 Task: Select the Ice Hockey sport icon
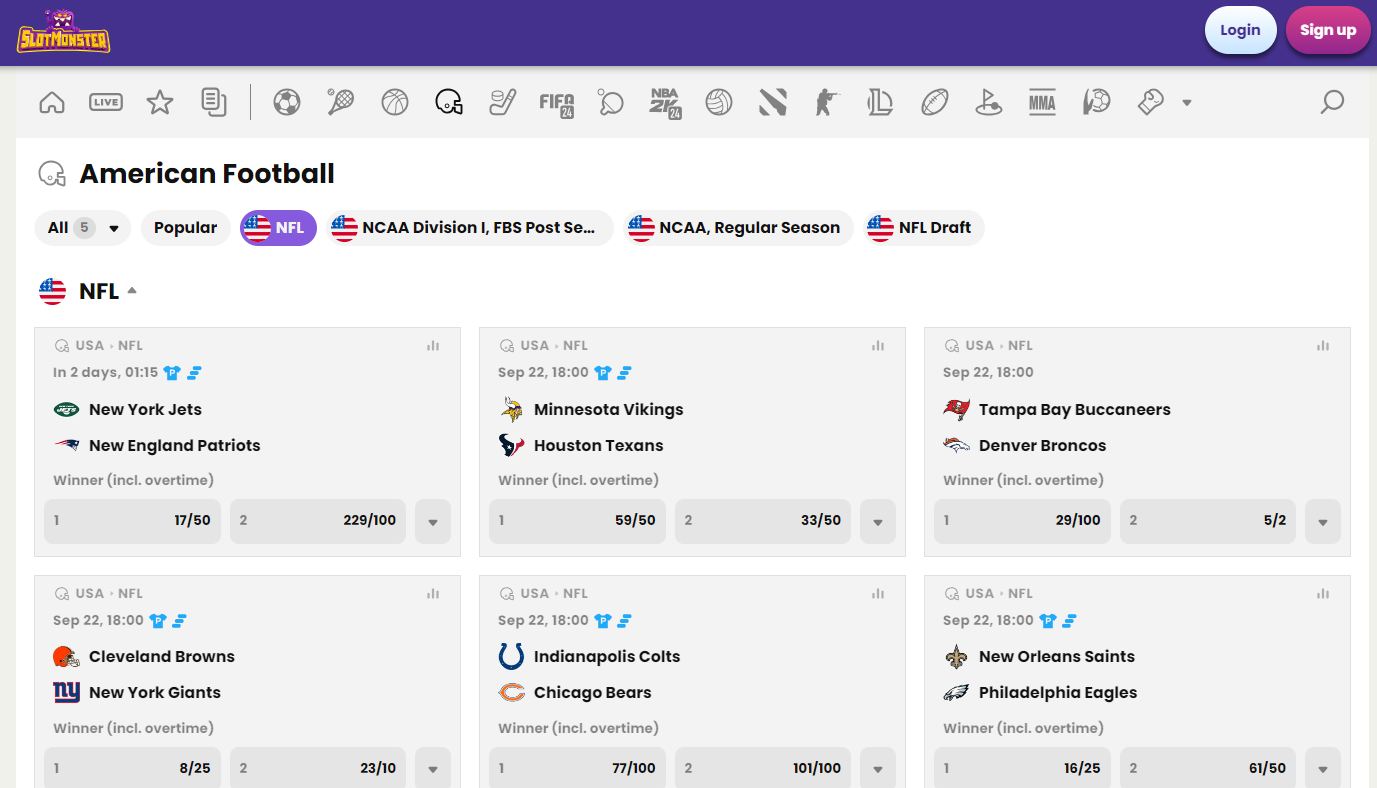coord(502,102)
